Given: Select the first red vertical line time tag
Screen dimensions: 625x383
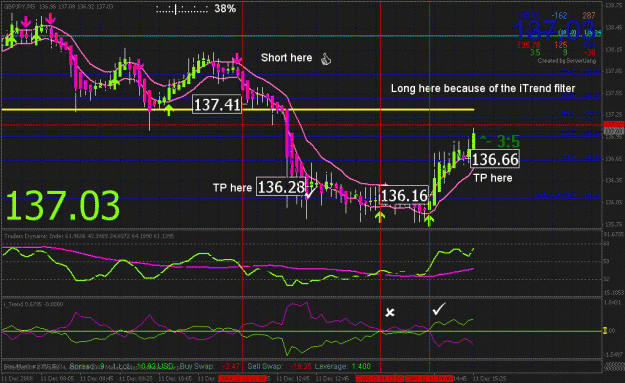Looking at the screenshot, I should 242,378.
